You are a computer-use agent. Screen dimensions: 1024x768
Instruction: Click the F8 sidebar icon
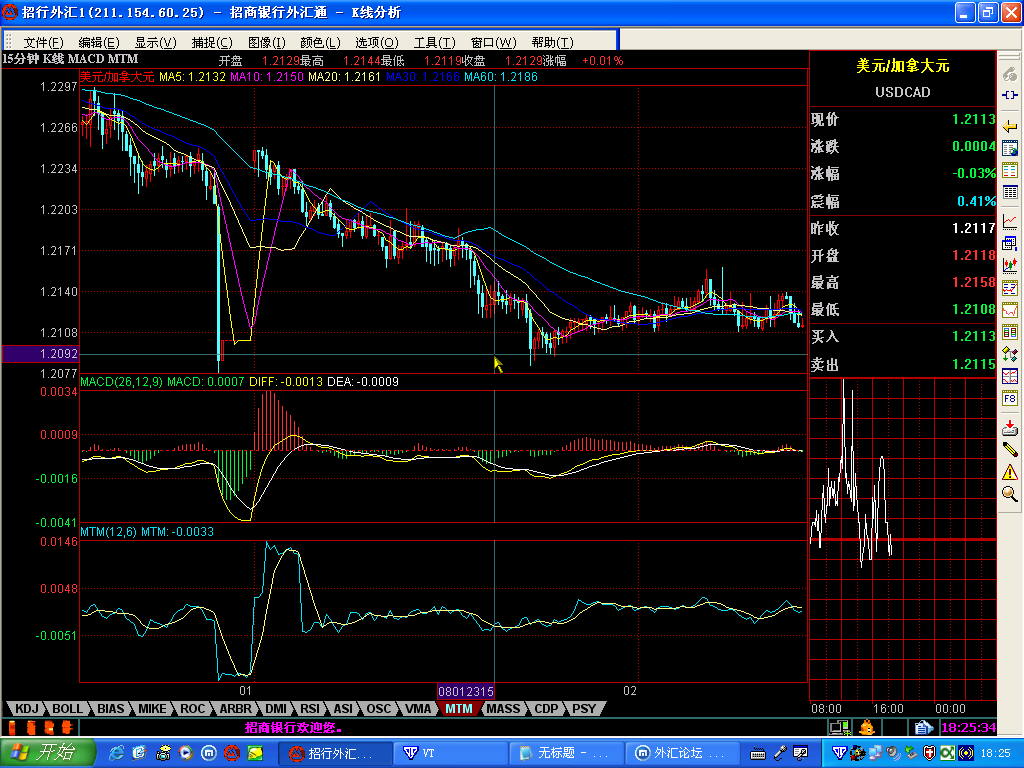click(x=1010, y=398)
